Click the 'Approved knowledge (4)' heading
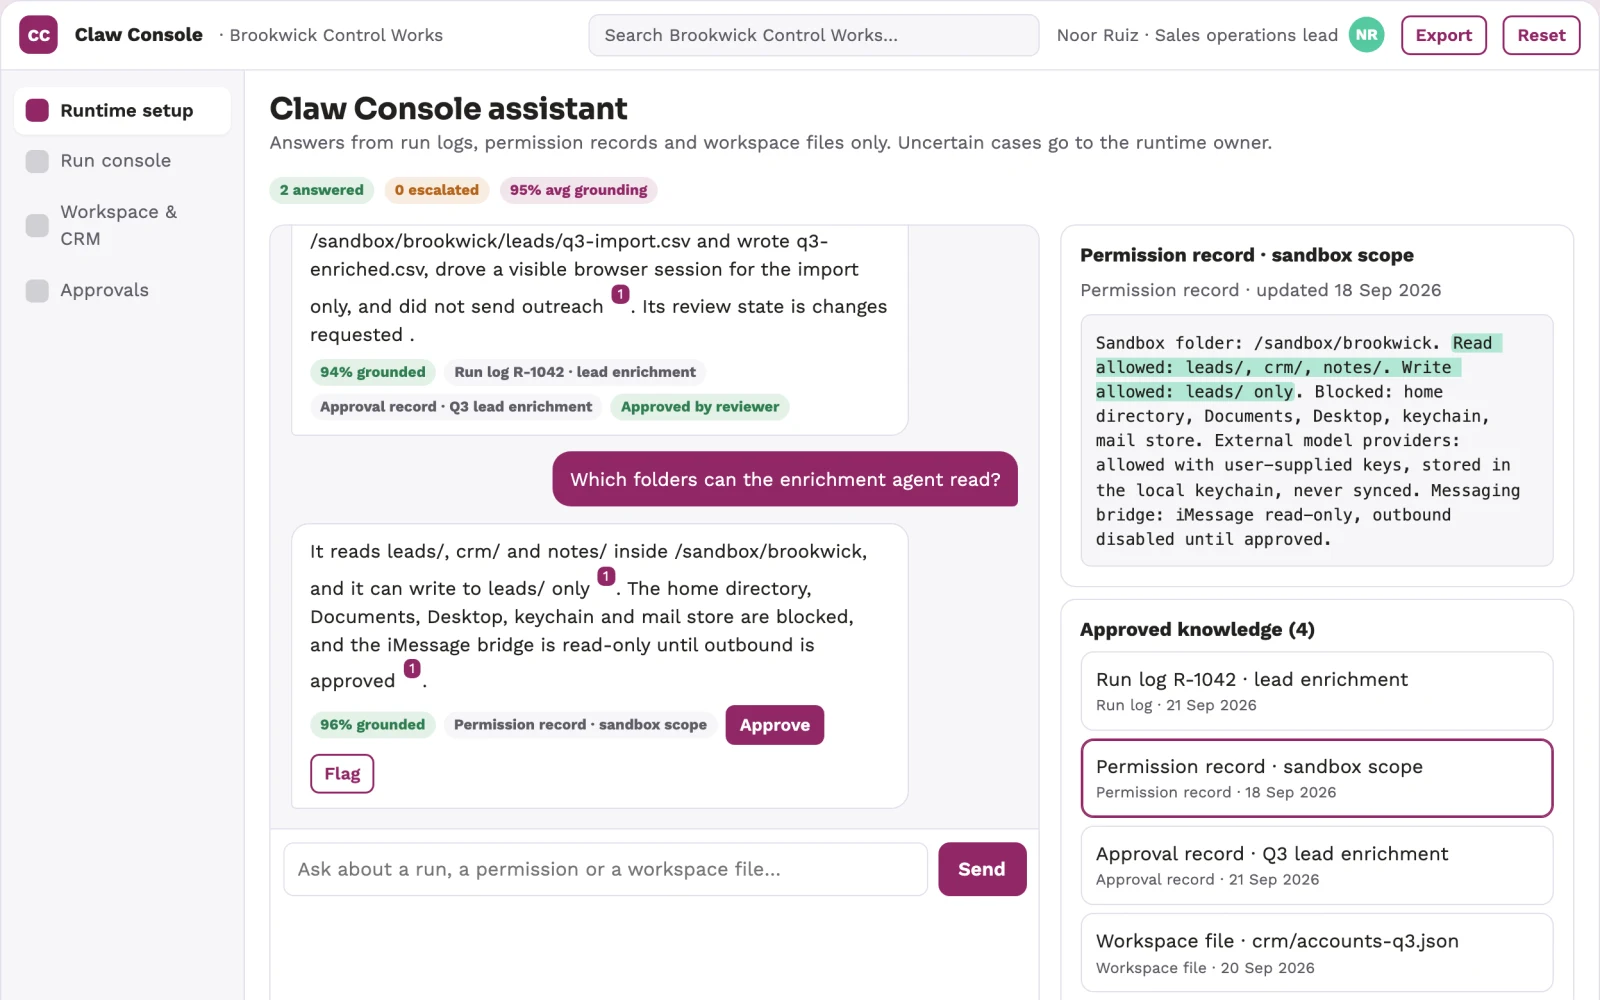Viewport: 1600px width, 1000px height. (1197, 629)
